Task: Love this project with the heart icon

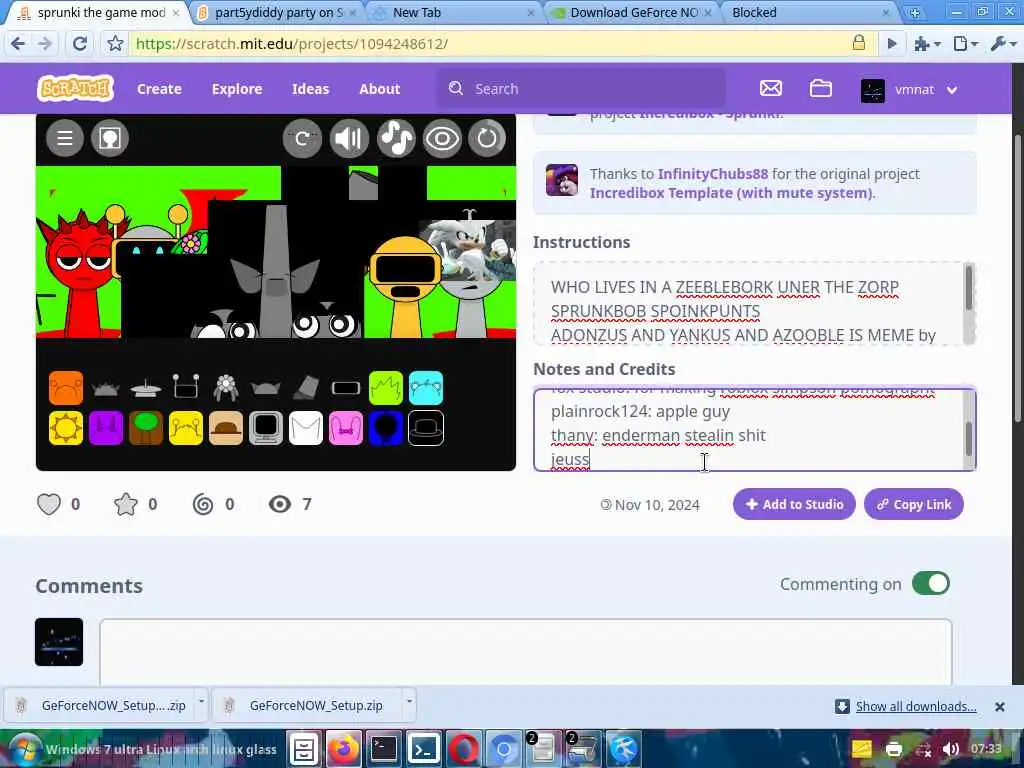Action: [49, 504]
